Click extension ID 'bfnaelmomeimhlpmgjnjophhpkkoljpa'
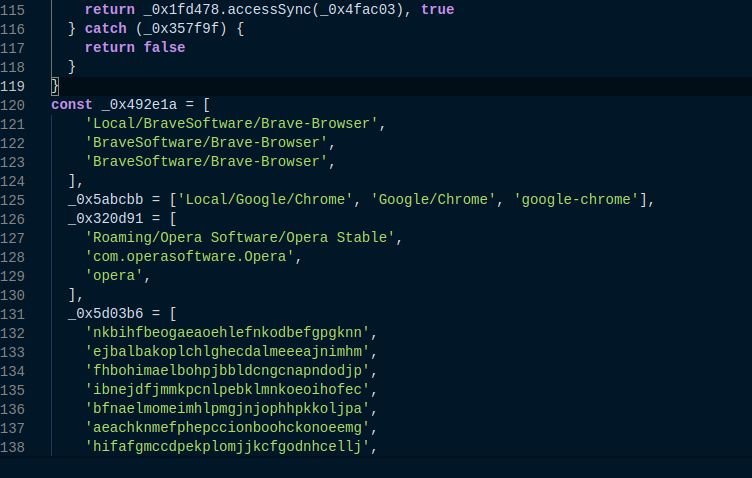 227,408
